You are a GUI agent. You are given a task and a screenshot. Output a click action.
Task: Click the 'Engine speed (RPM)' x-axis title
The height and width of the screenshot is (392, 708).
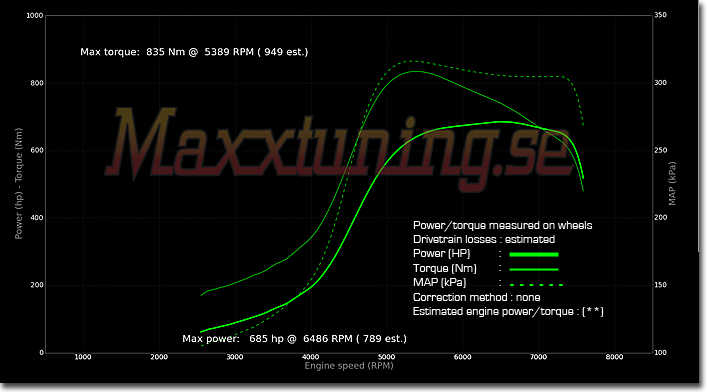click(349, 366)
